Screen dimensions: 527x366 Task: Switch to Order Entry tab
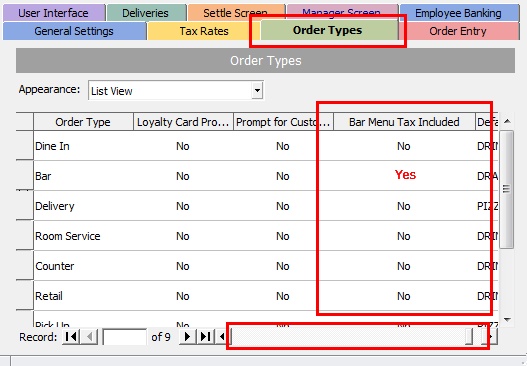point(458,31)
